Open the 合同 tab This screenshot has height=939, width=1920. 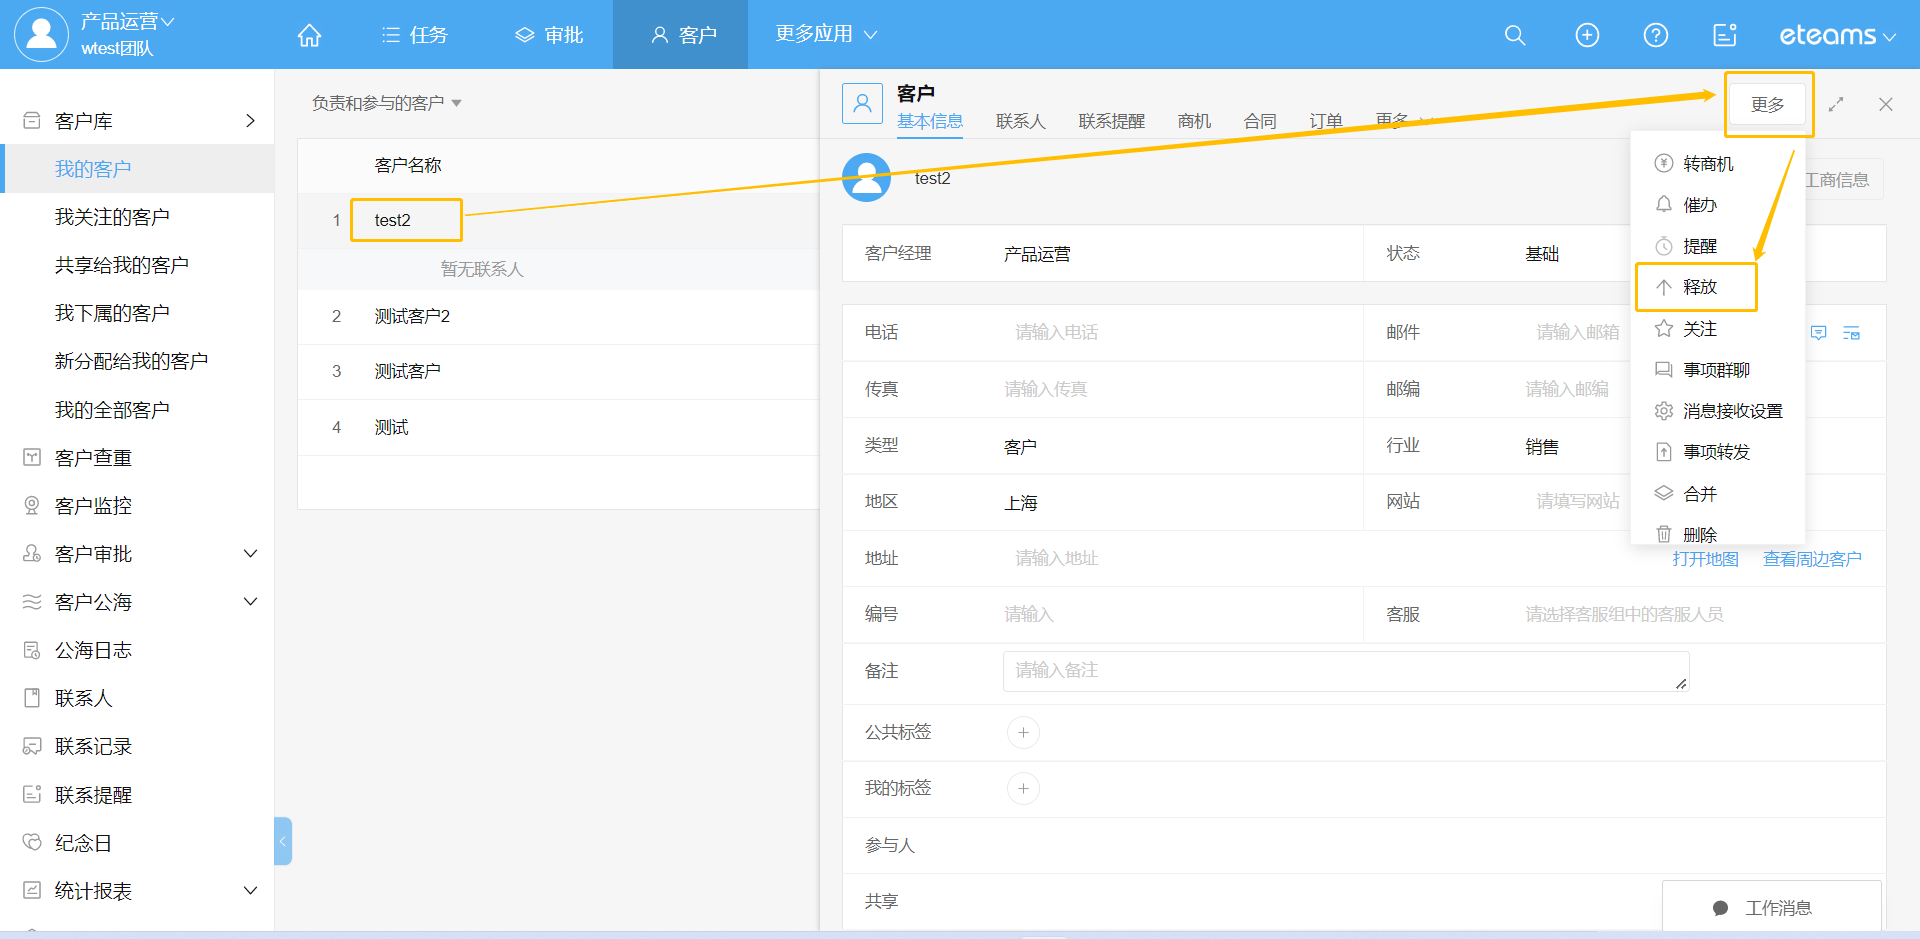coord(1259,121)
